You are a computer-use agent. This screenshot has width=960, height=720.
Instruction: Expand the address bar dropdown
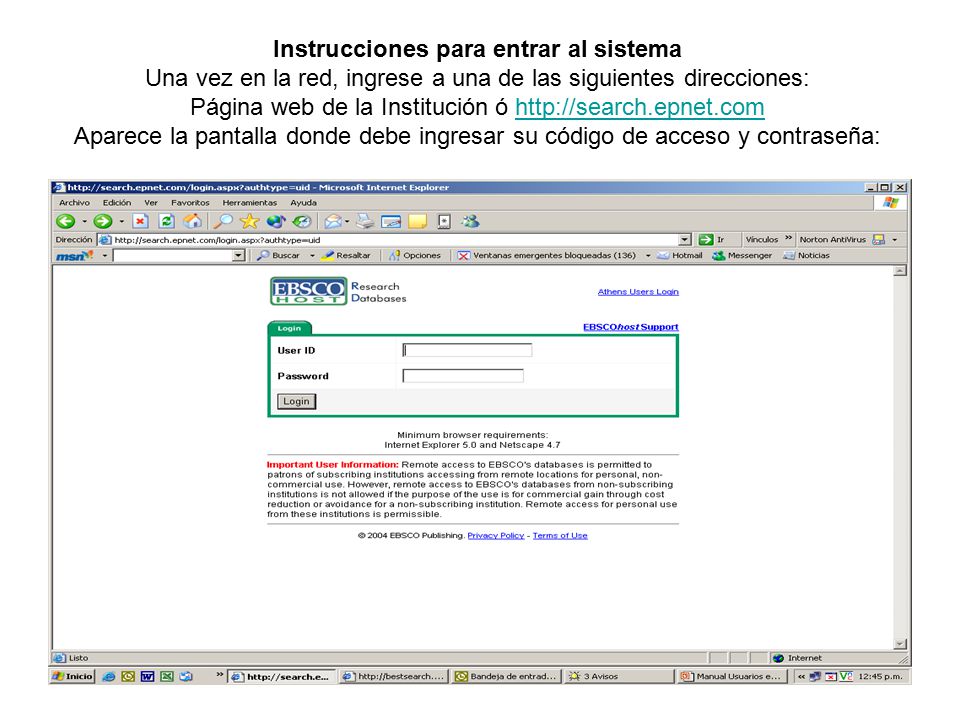[x=685, y=239]
